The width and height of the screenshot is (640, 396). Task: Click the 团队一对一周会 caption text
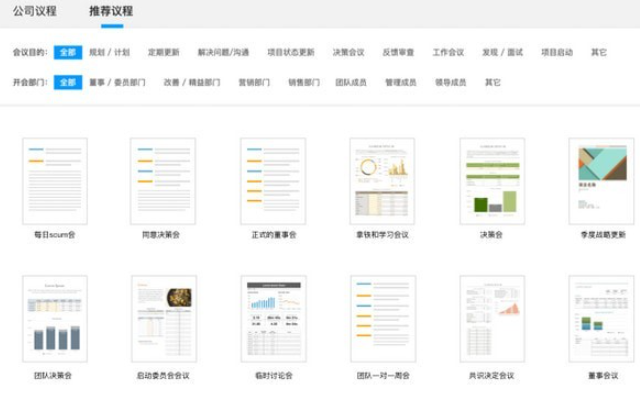383,376
